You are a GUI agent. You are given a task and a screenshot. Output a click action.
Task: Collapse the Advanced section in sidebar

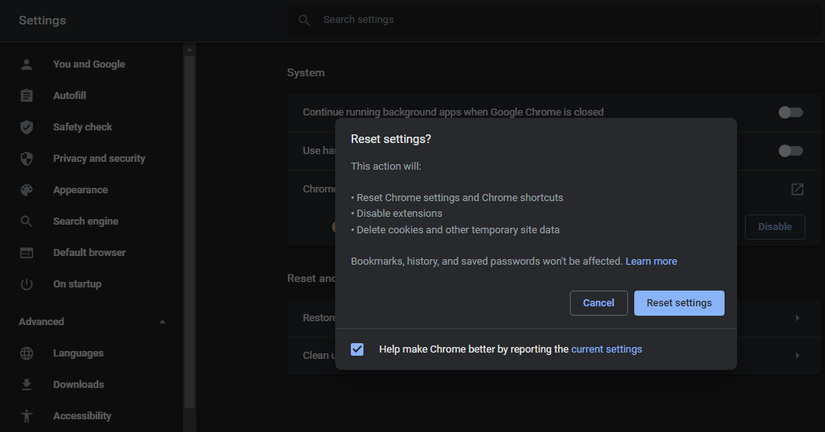pos(162,322)
